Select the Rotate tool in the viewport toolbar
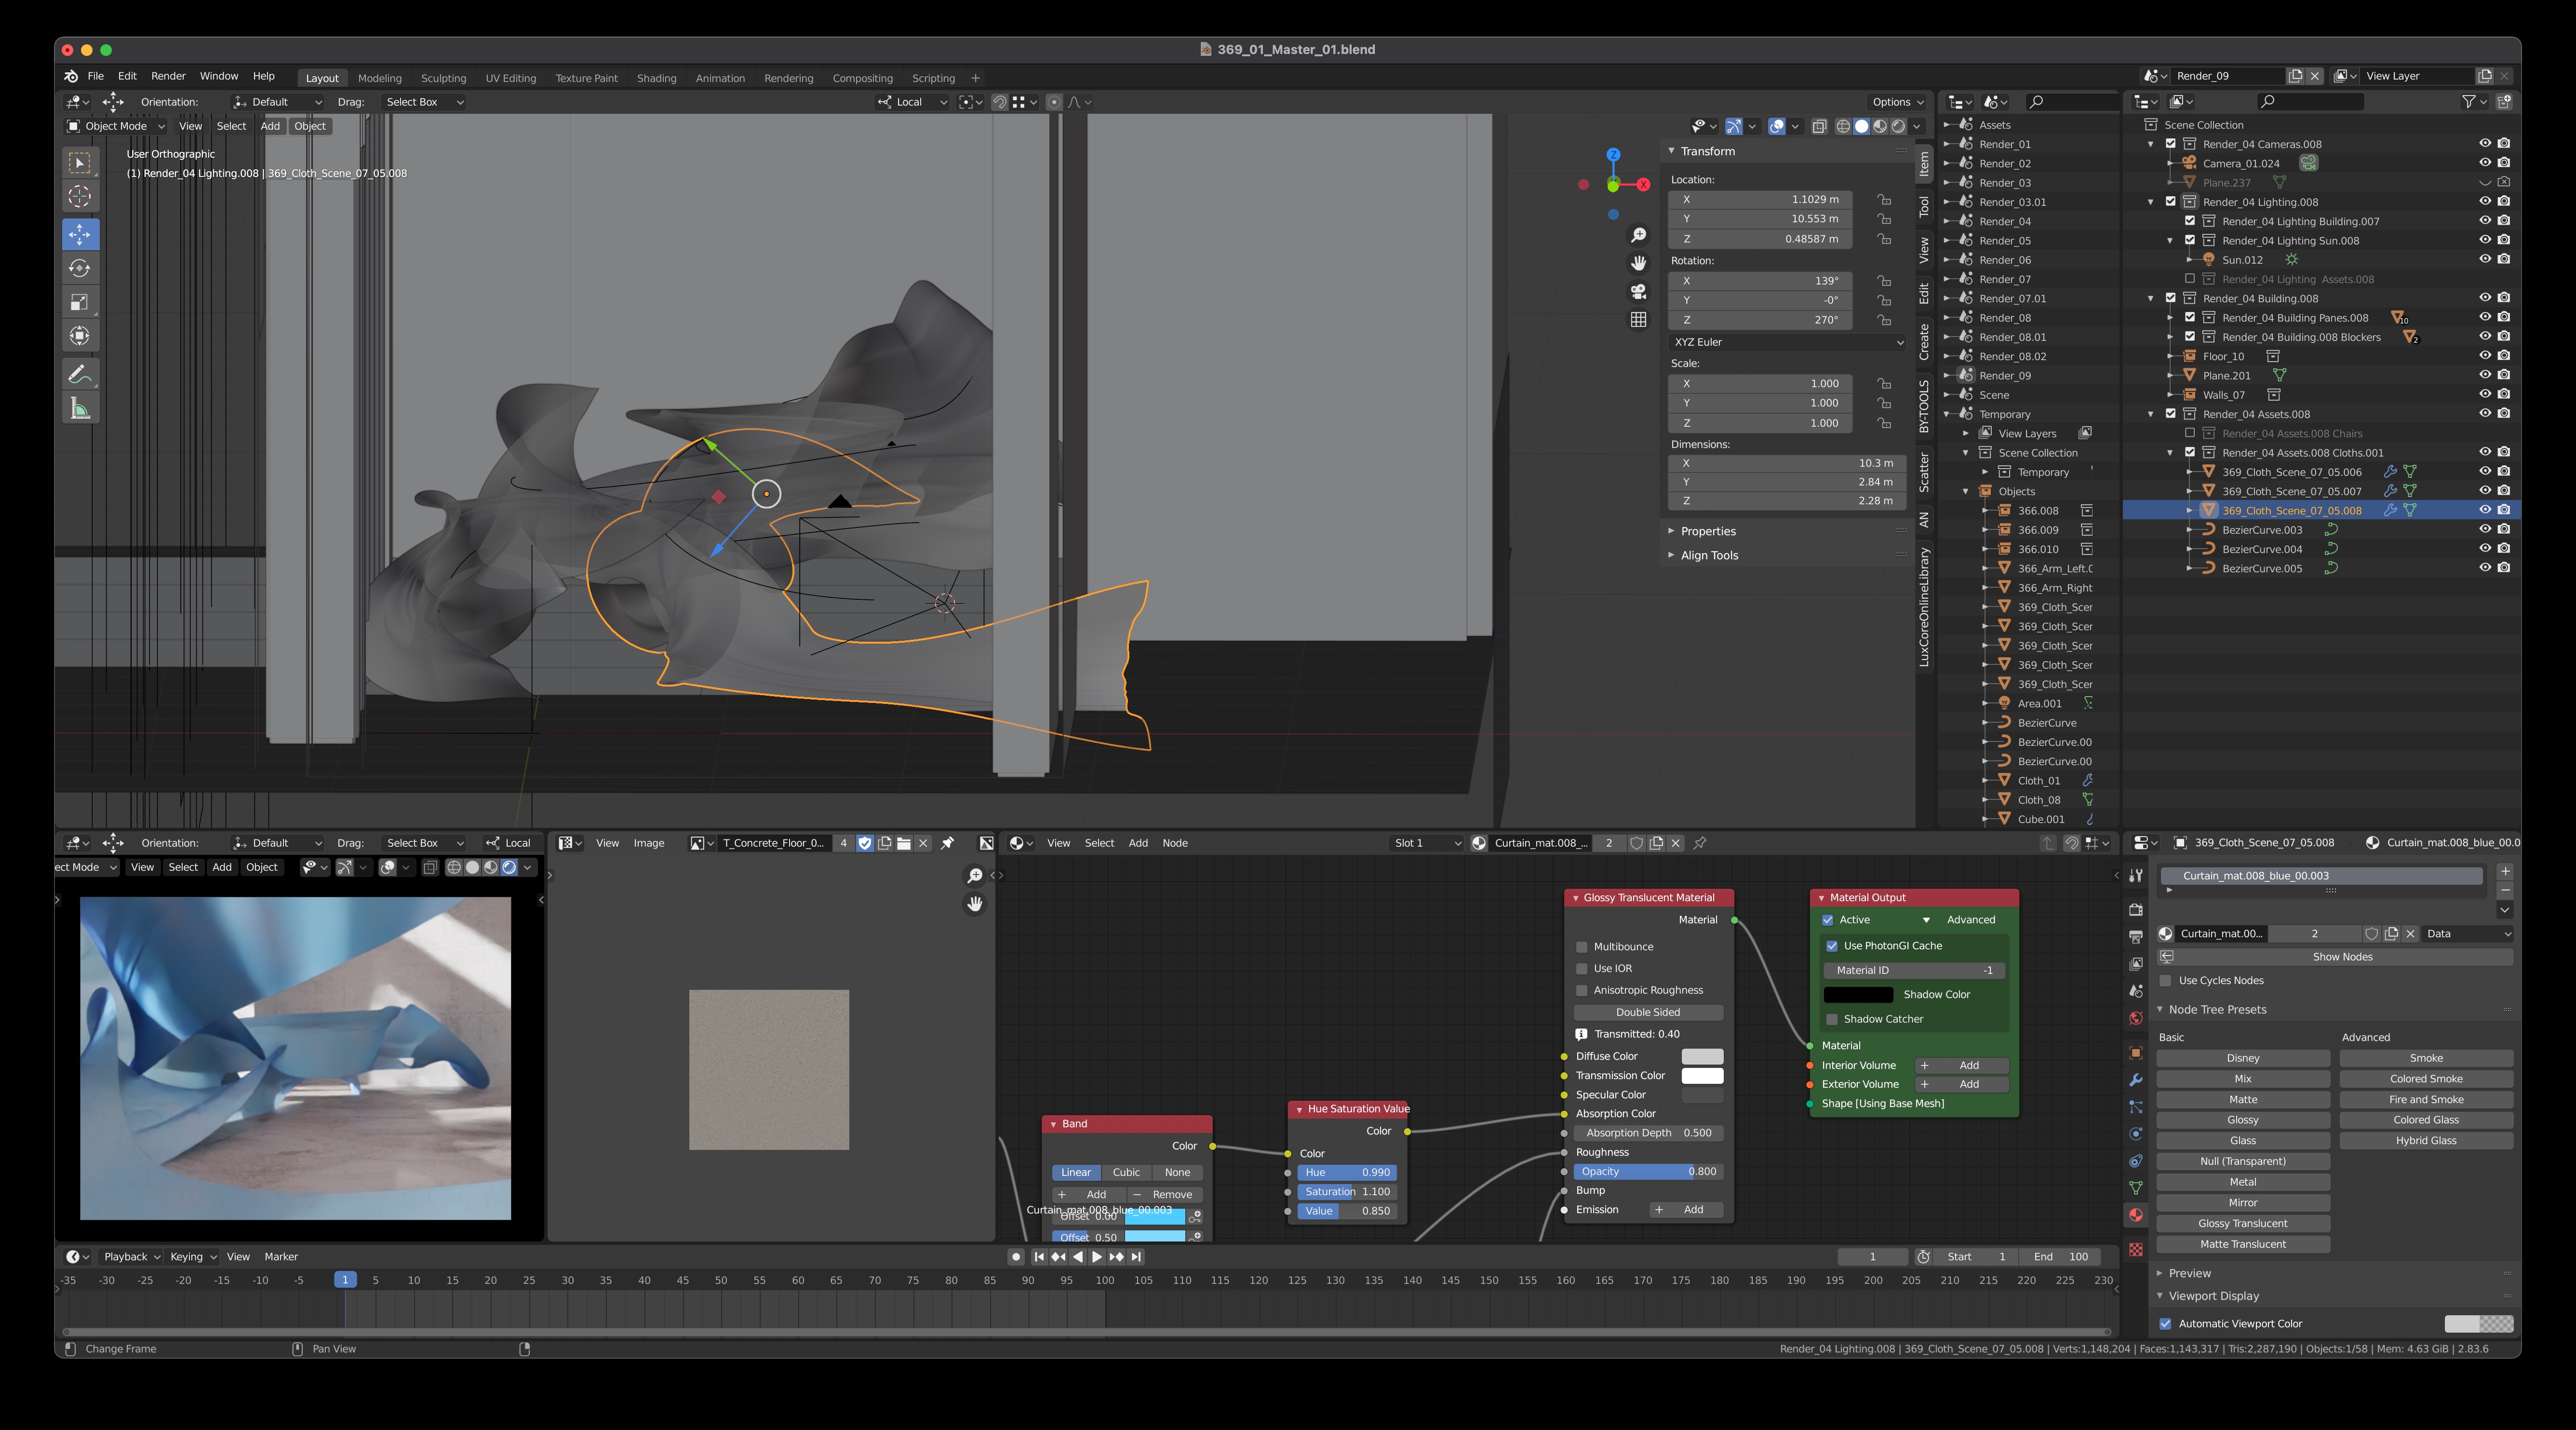This screenshot has height=1430, width=2576. coord(80,268)
